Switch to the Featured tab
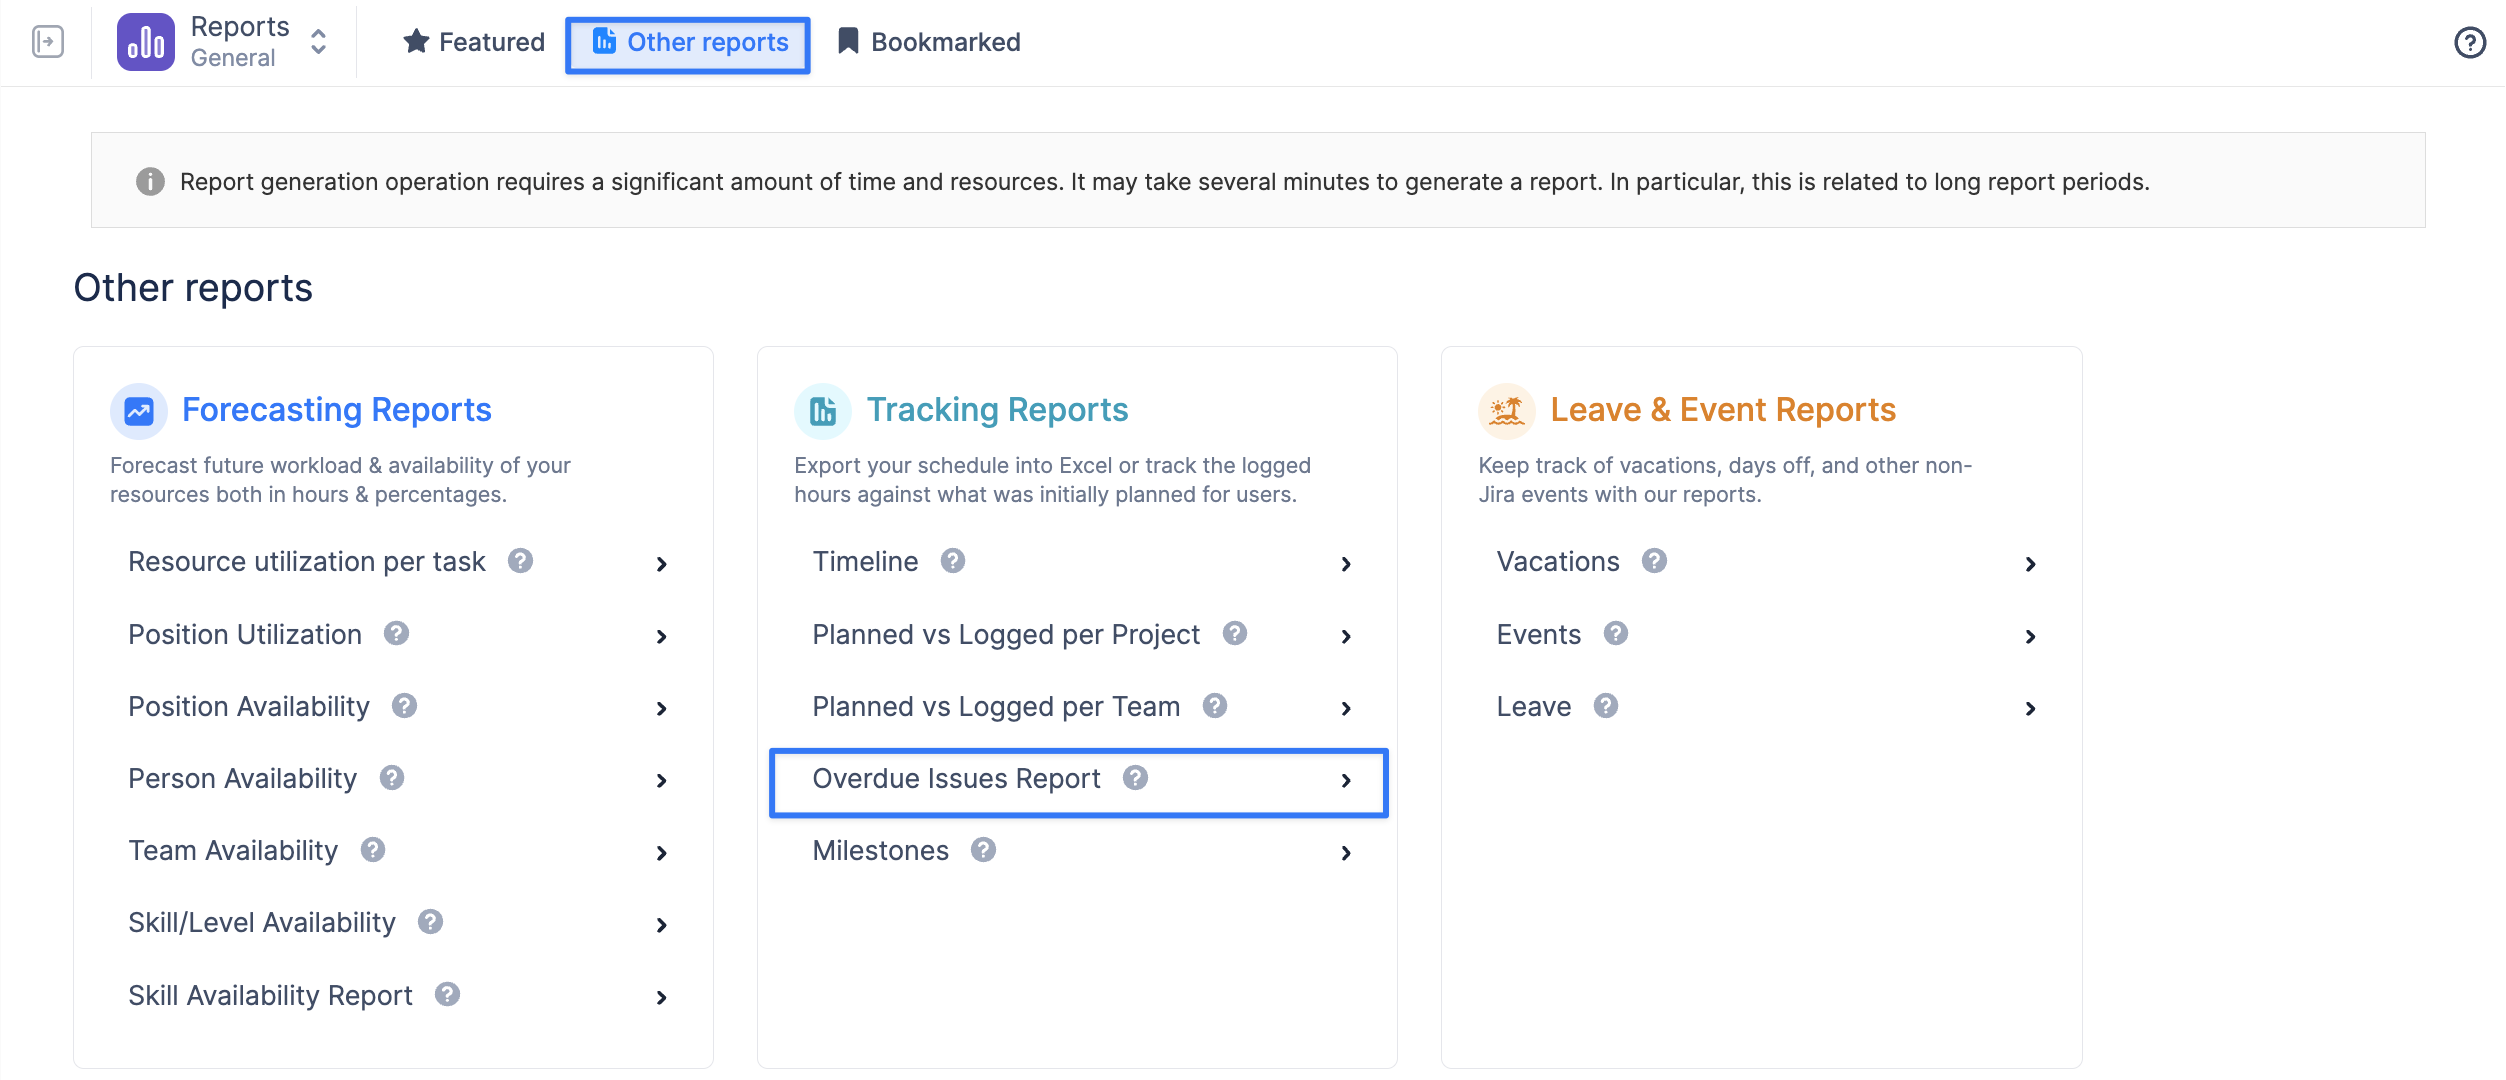Screen dimensions: 2506x1080 (x=474, y=42)
